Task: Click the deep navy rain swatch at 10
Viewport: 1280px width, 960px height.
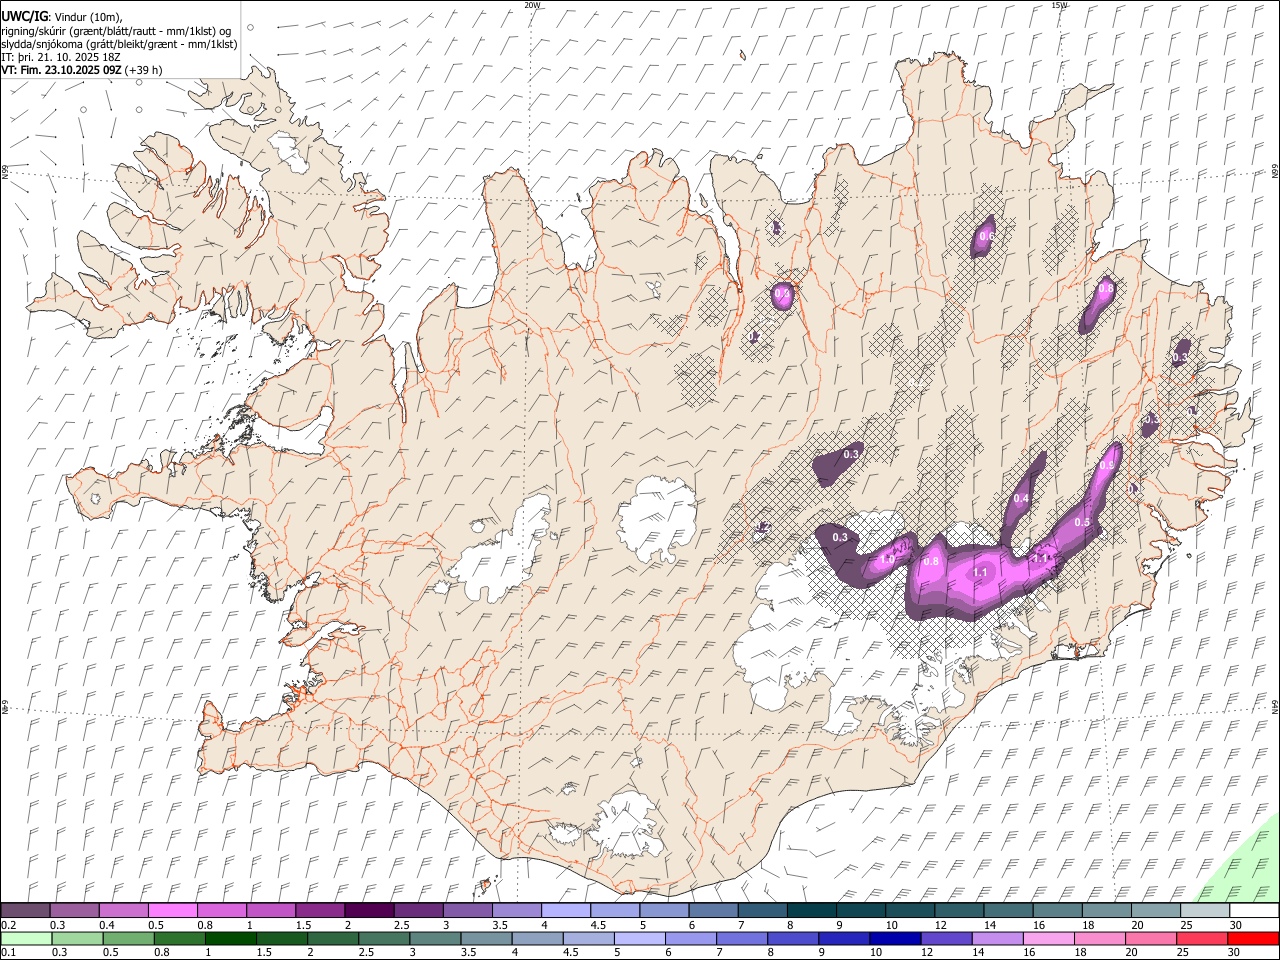Action: pos(895,939)
